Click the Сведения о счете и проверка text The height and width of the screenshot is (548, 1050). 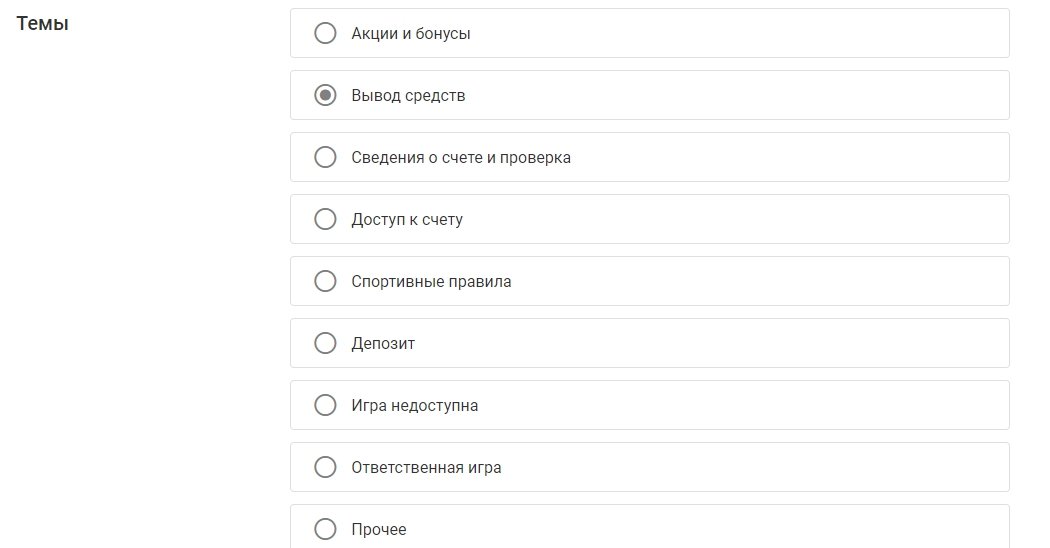461,158
